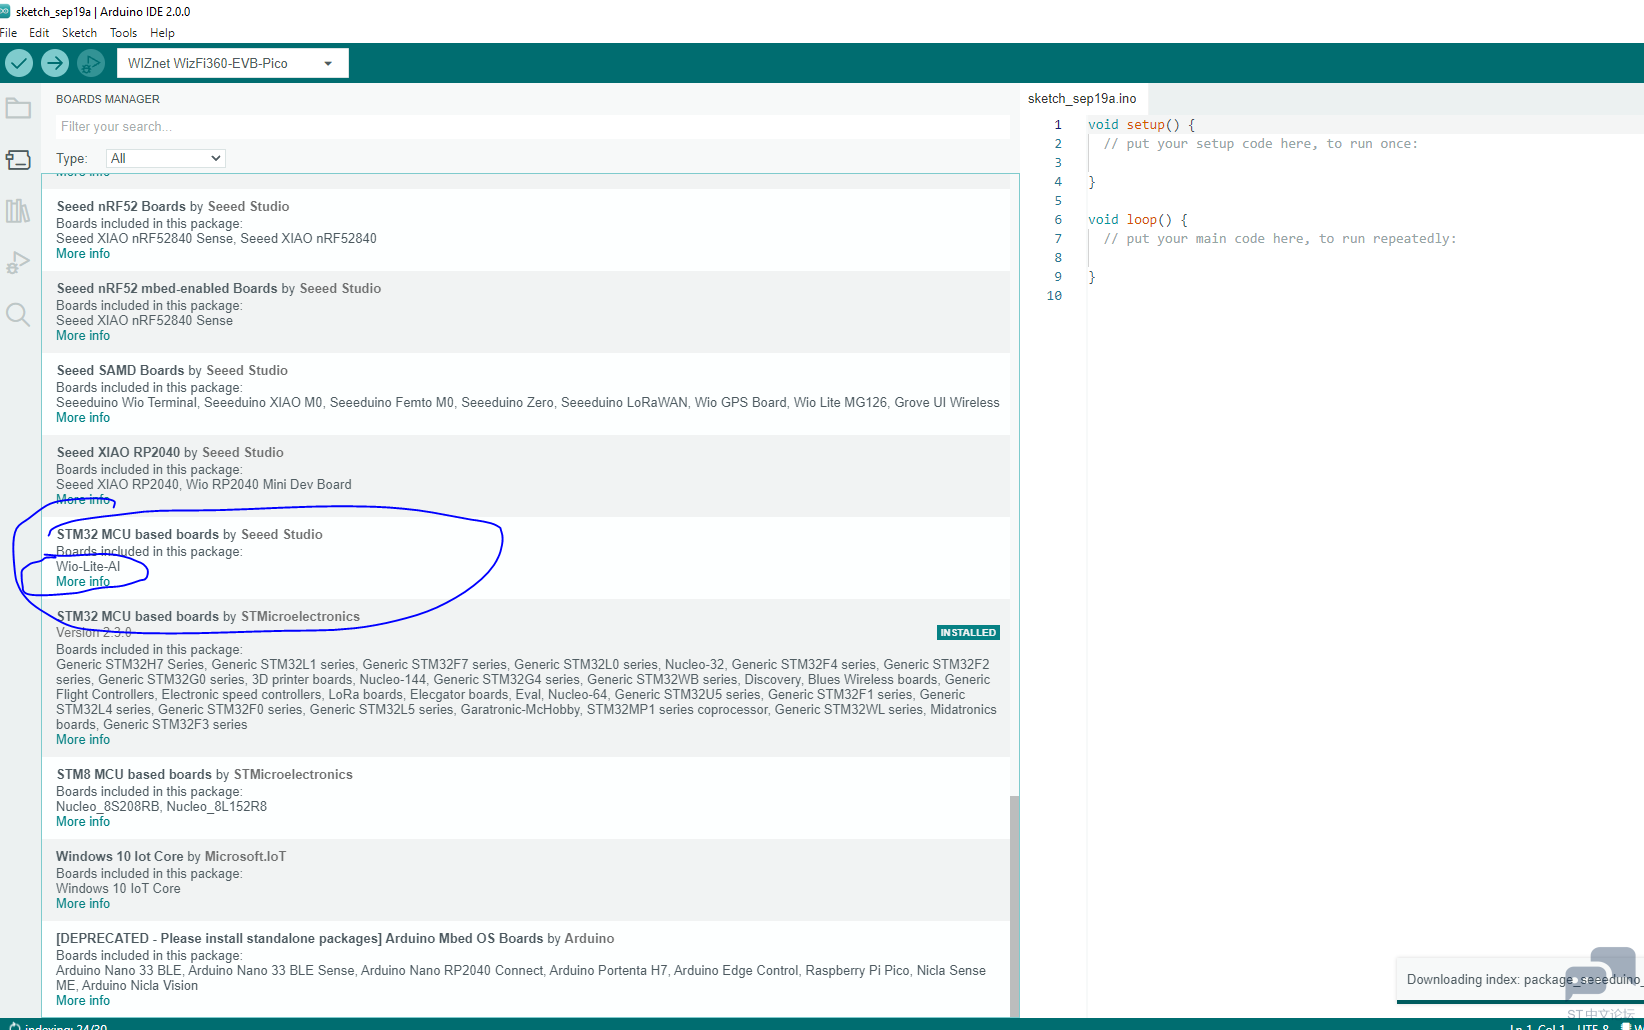Open More info for Seeed nRF52 mbed-enabled Boards
The width and height of the screenshot is (1644, 1030).
pyautogui.click(x=83, y=336)
